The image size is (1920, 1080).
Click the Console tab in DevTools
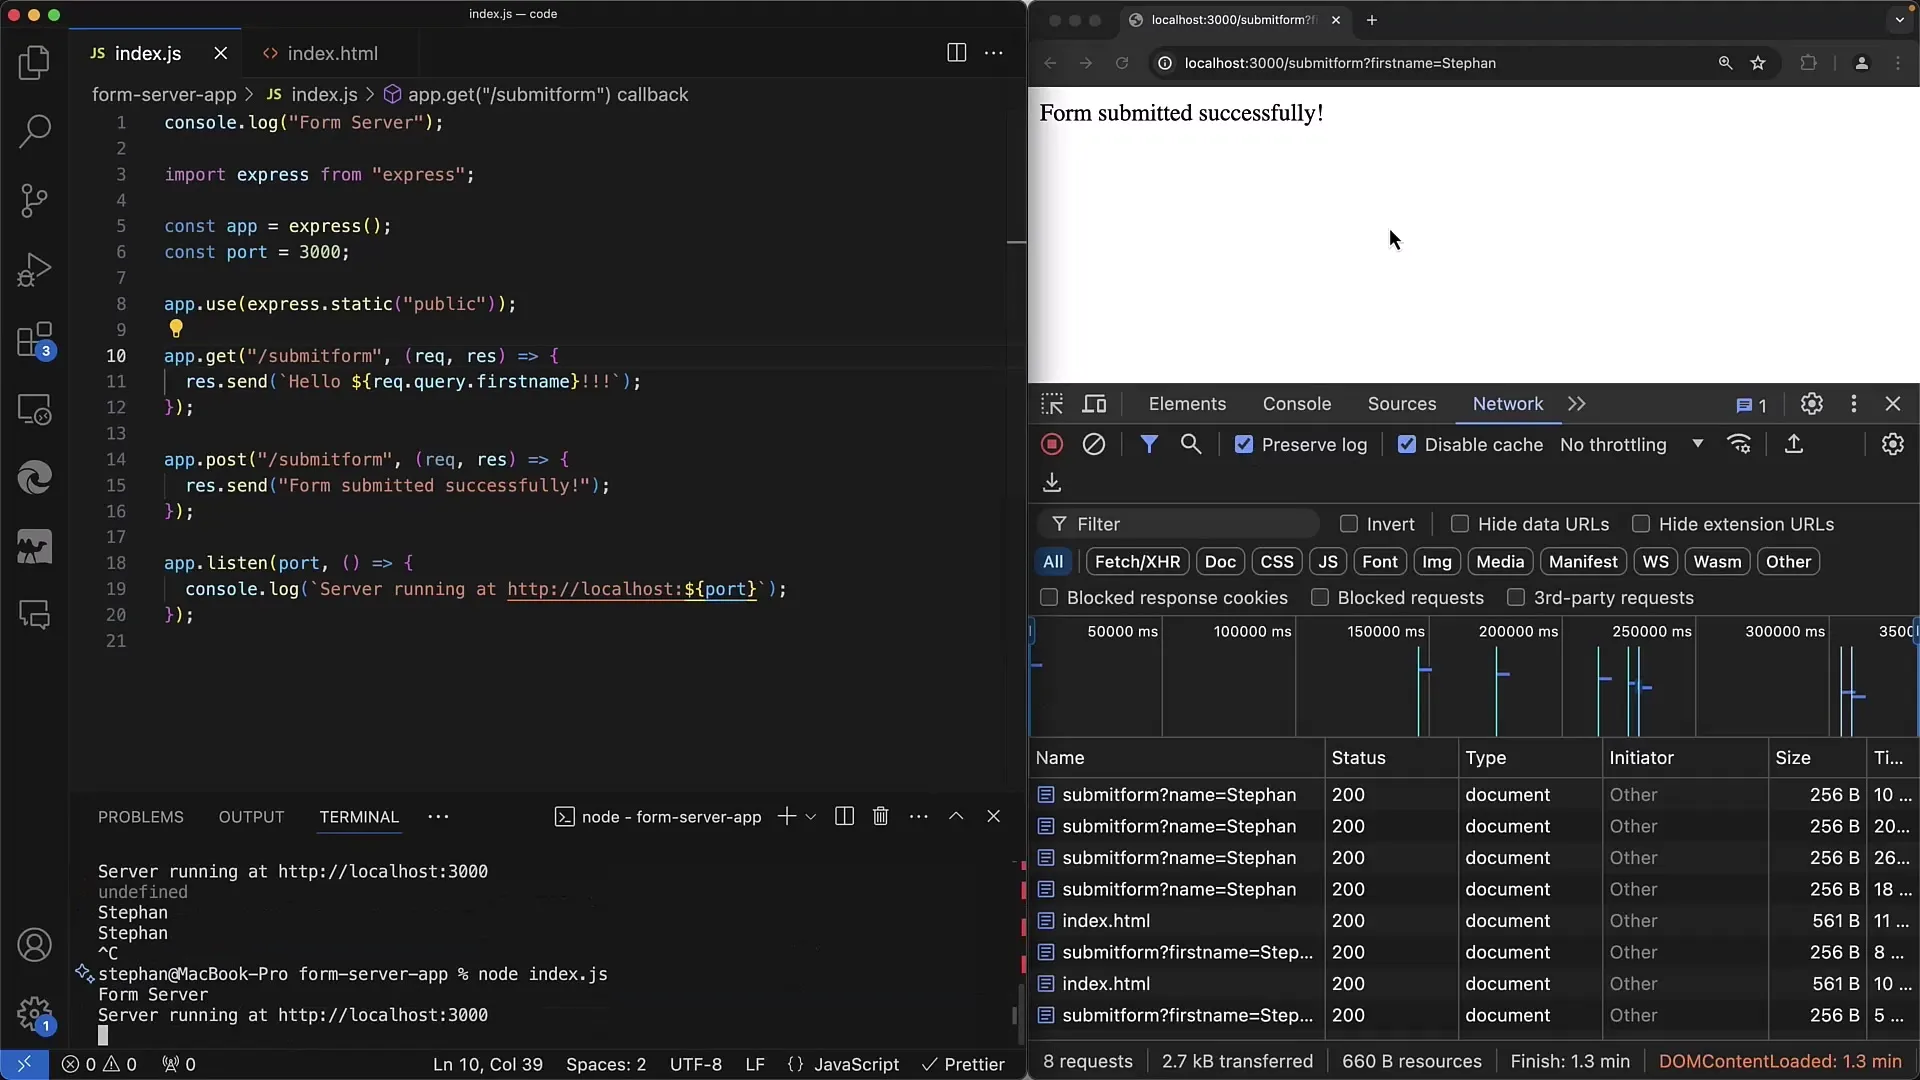pos(1296,404)
